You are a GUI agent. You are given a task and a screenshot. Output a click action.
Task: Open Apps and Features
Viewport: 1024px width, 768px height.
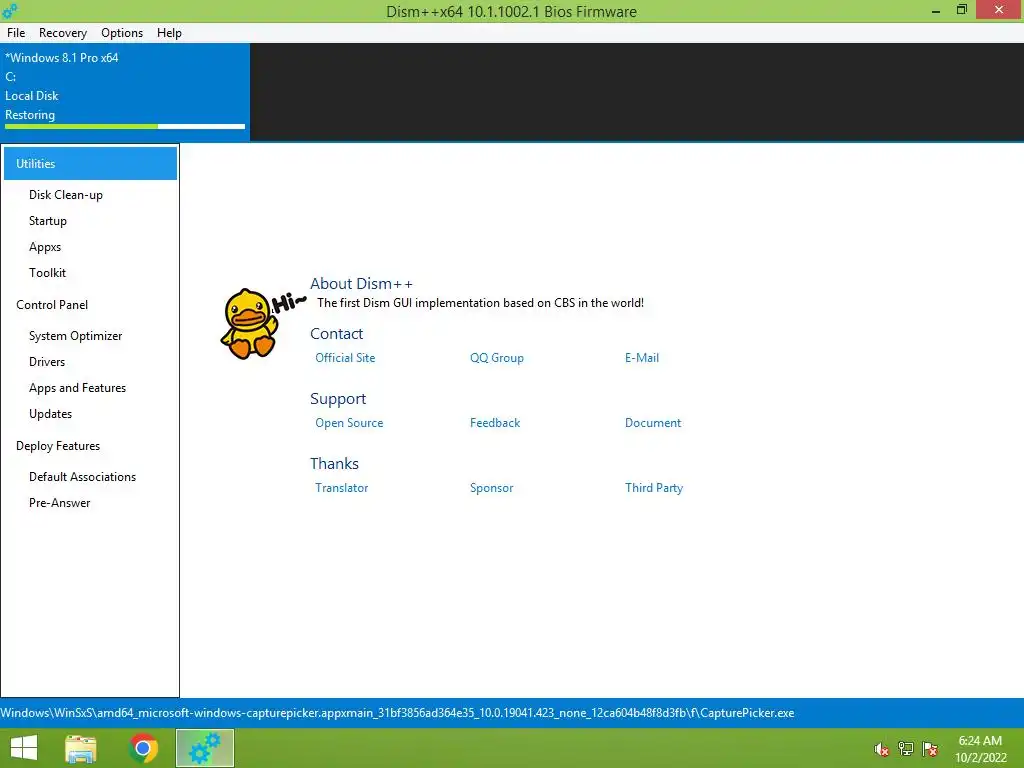click(x=77, y=388)
